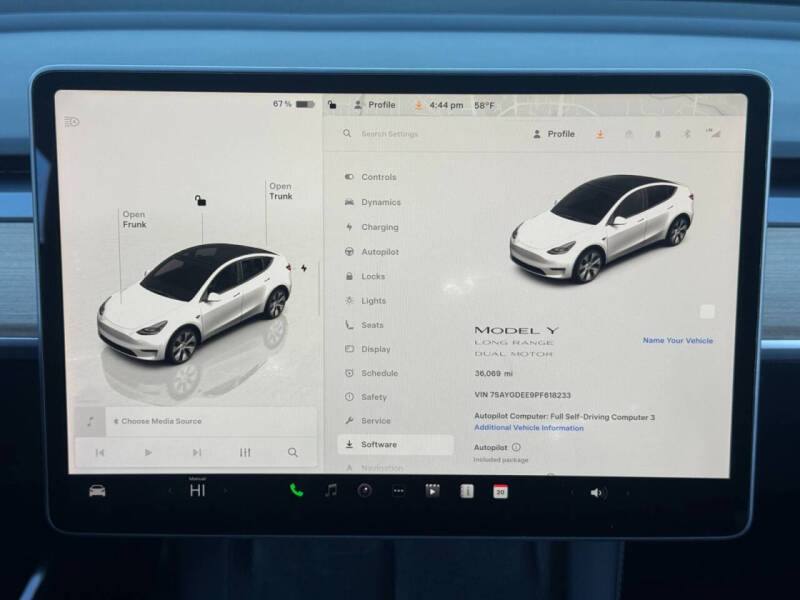Open the music player from the bottom bar
This screenshot has width=800, height=600.
(x=327, y=489)
